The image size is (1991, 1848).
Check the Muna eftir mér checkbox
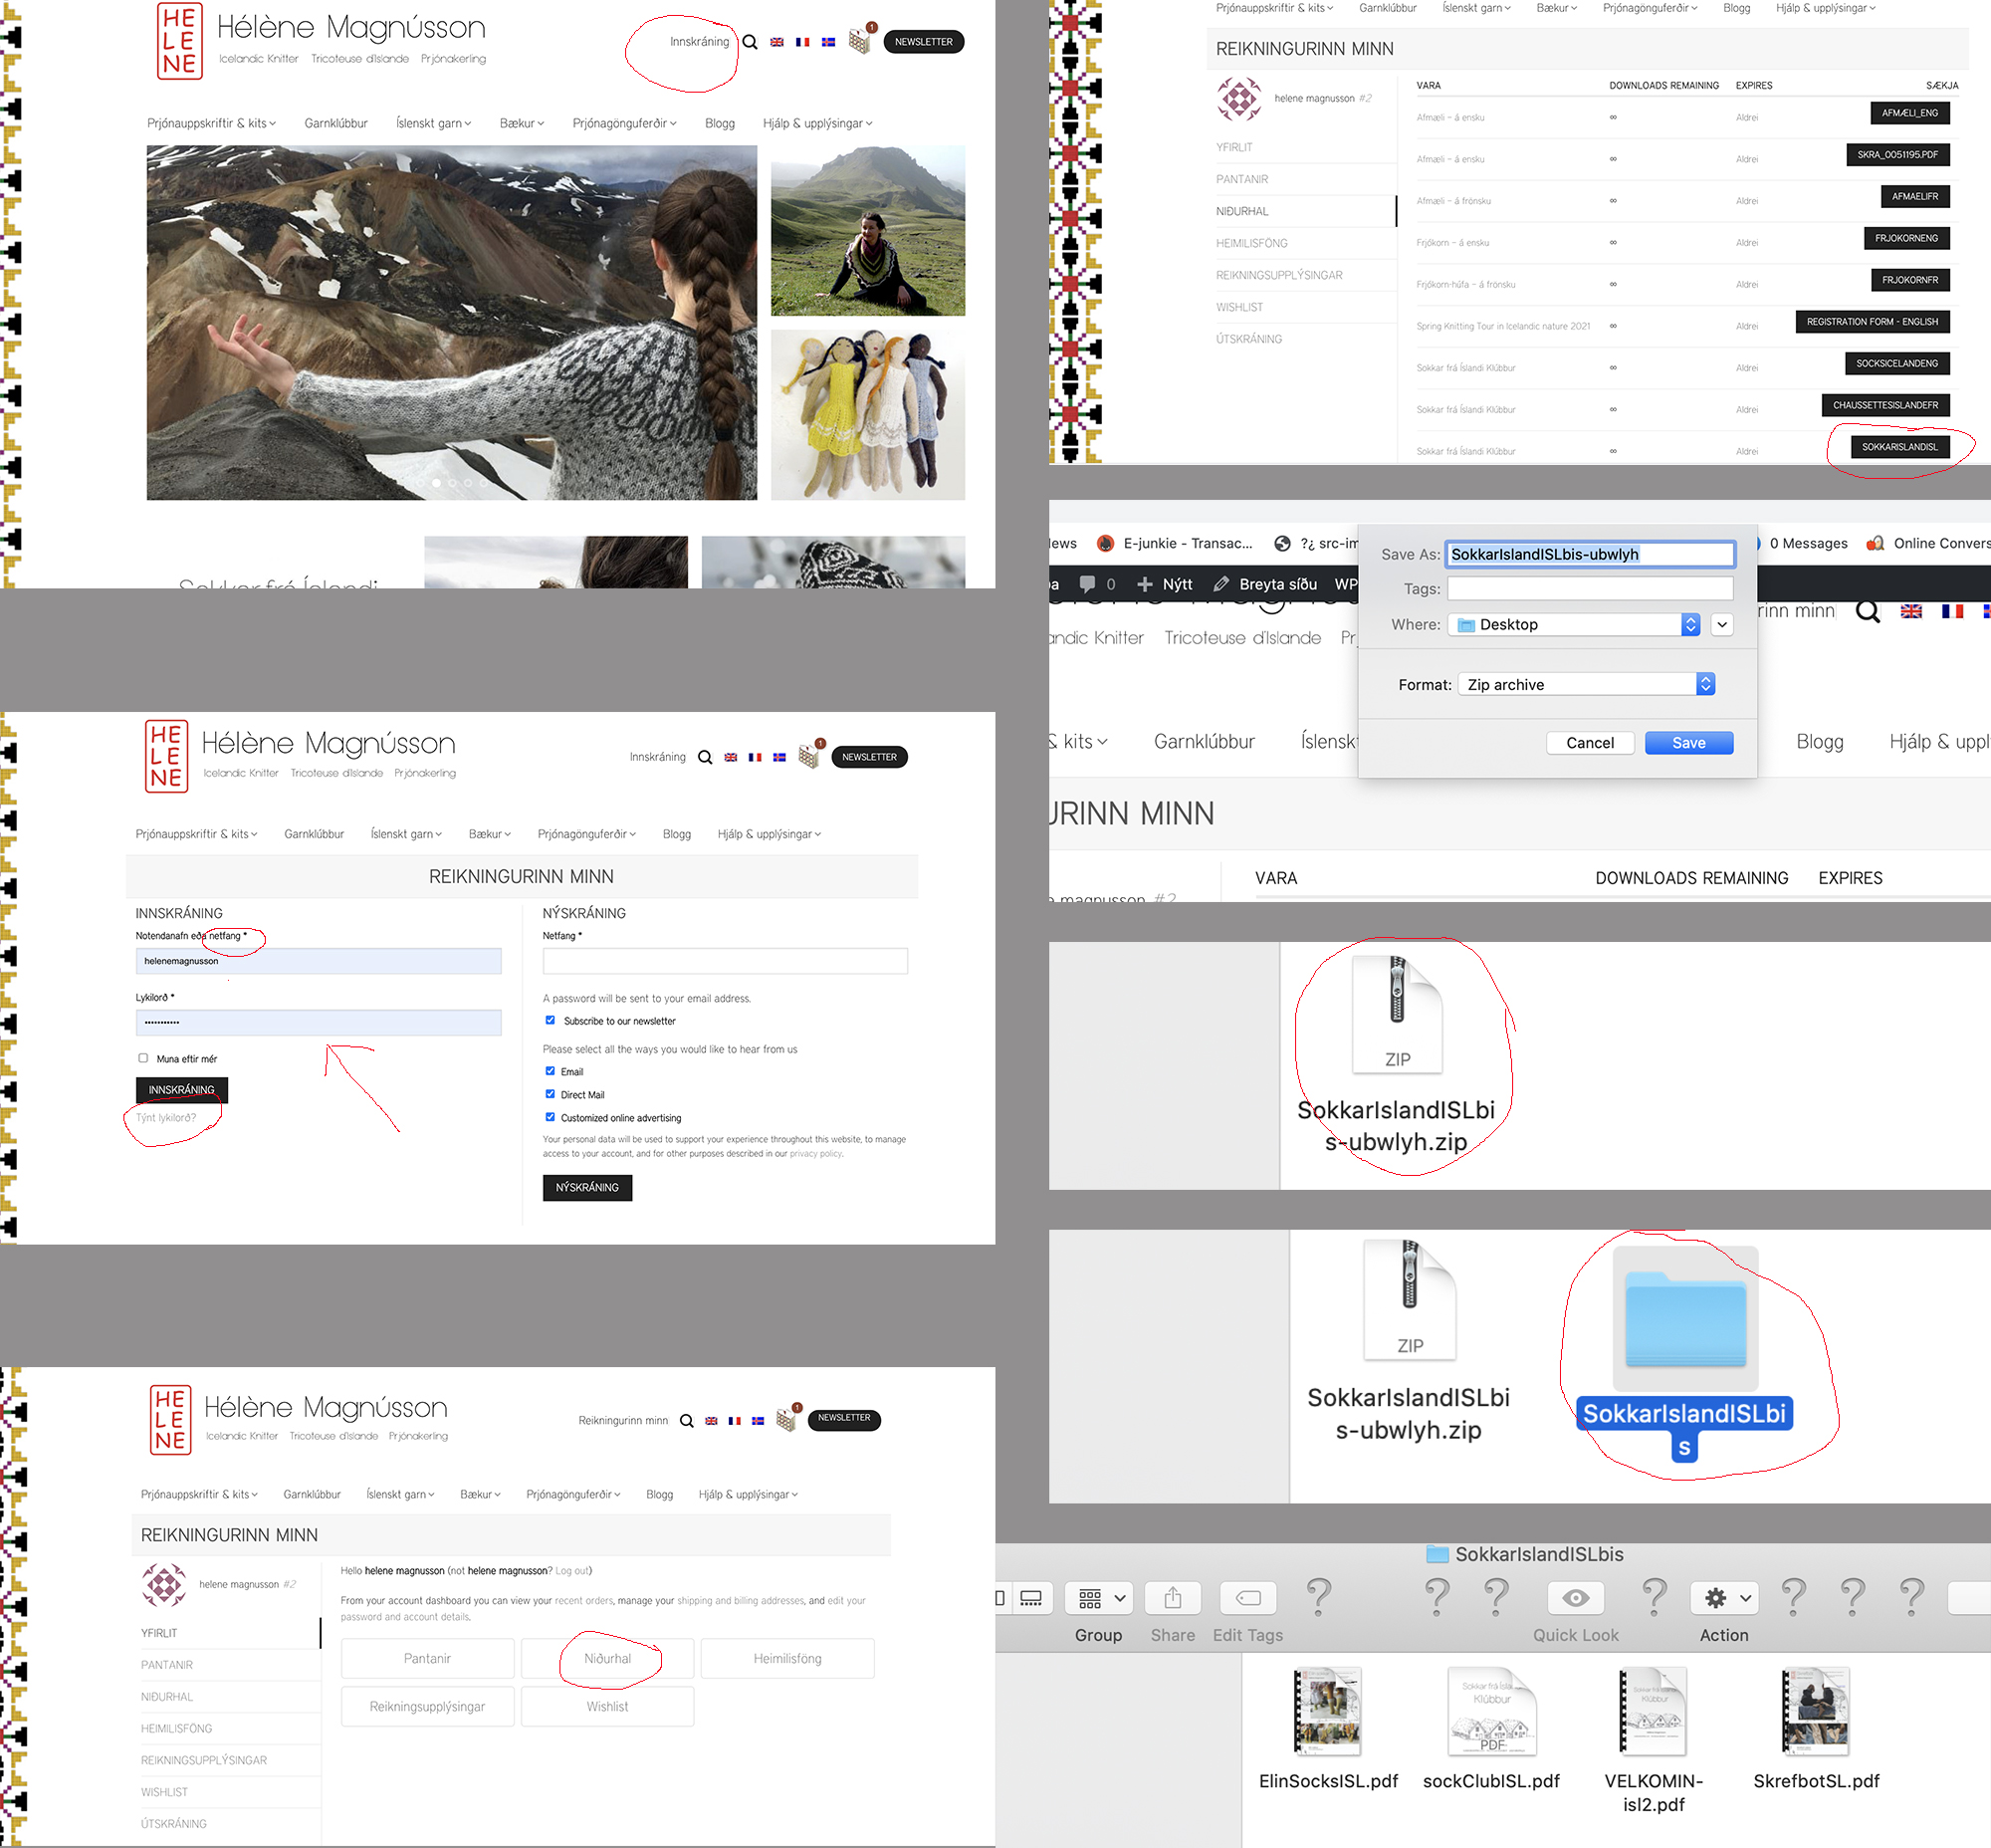point(143,1058)
